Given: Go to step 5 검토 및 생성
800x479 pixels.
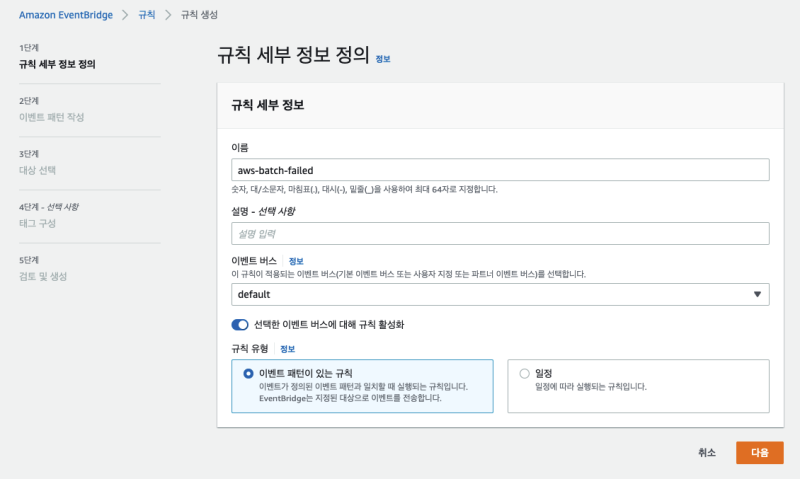Looking at the screenshot, I should 44,275.
